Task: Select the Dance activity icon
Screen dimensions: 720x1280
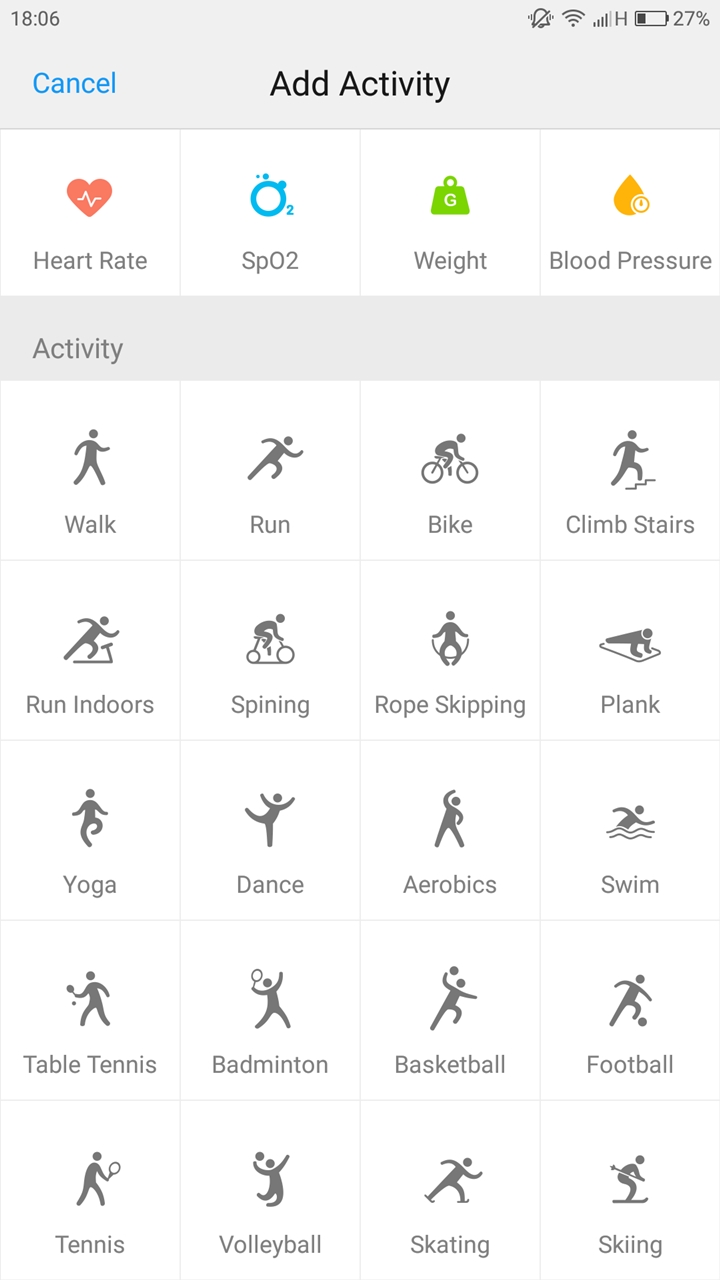Action: coord(270,820)
